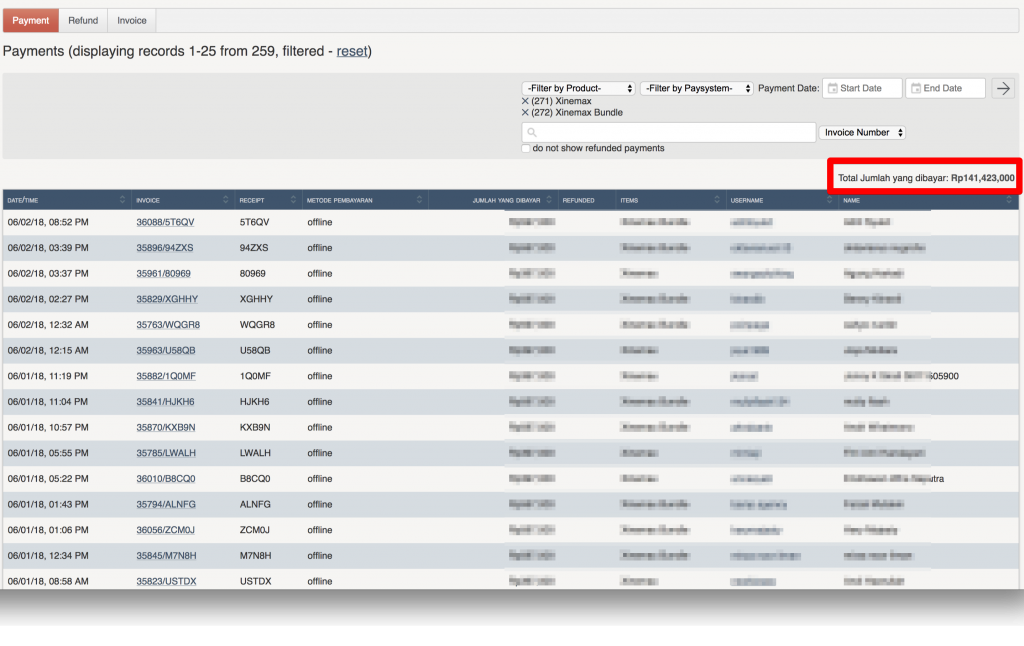1024x646 pixels.
Task: Open invoice 36056/ZCM0J
Action: 165,530
